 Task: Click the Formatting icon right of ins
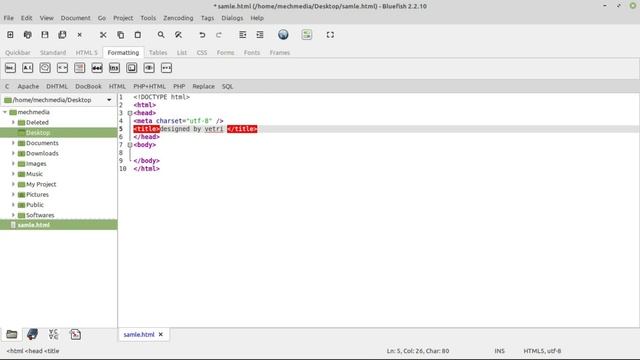tap(131, 68)
